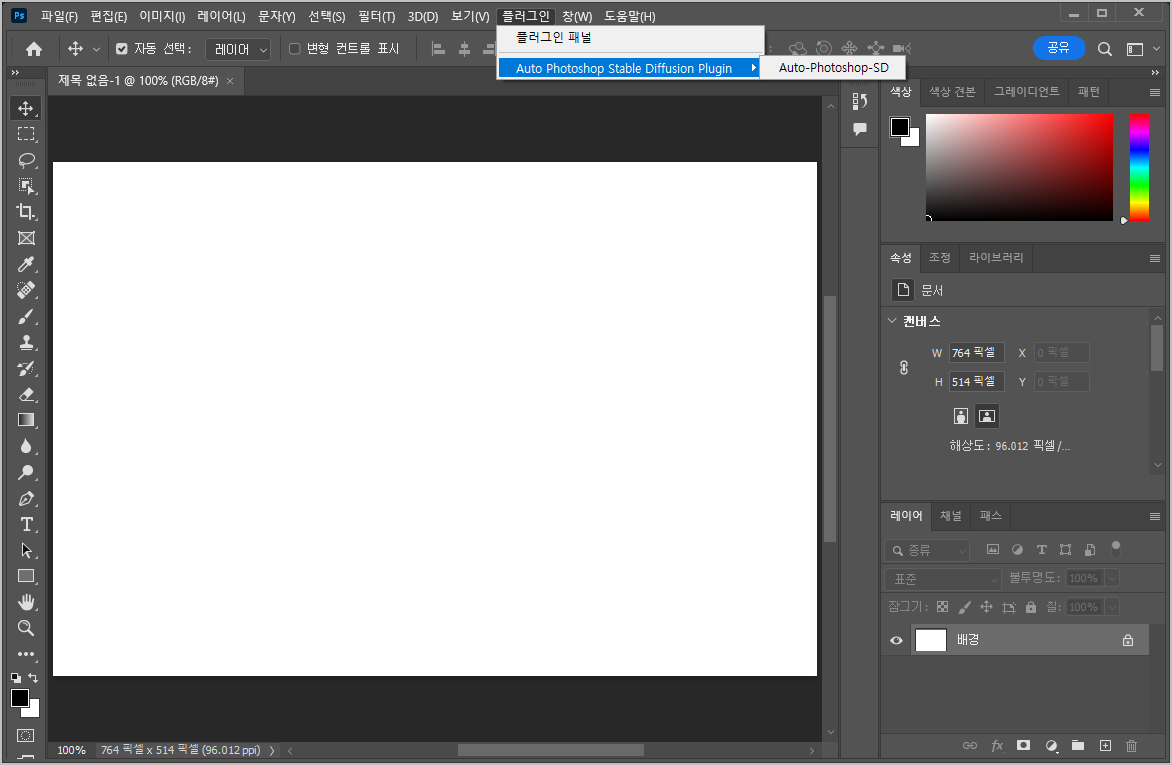Select the Zoom tool in the toolbox
The image size is (1172, 765).
point(26,628)
